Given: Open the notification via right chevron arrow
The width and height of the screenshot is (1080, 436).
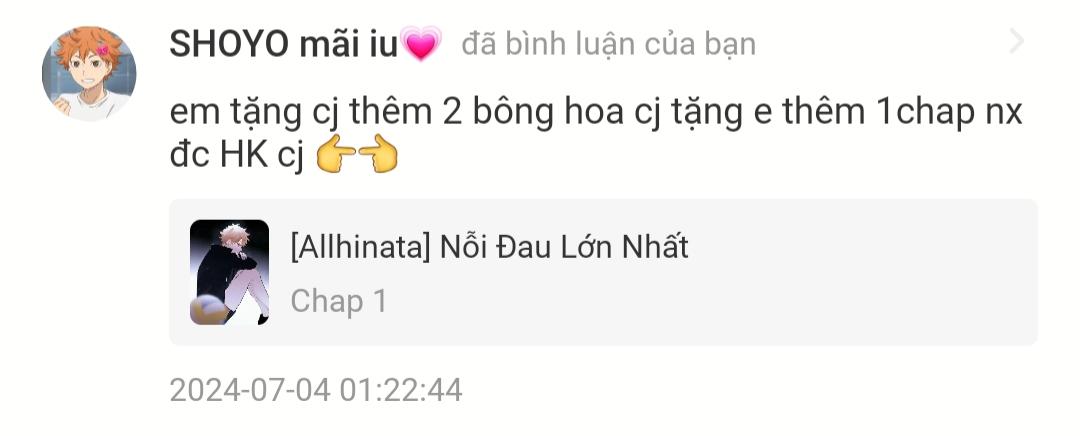Looking at the screenshot, I should pos(1017,42).
